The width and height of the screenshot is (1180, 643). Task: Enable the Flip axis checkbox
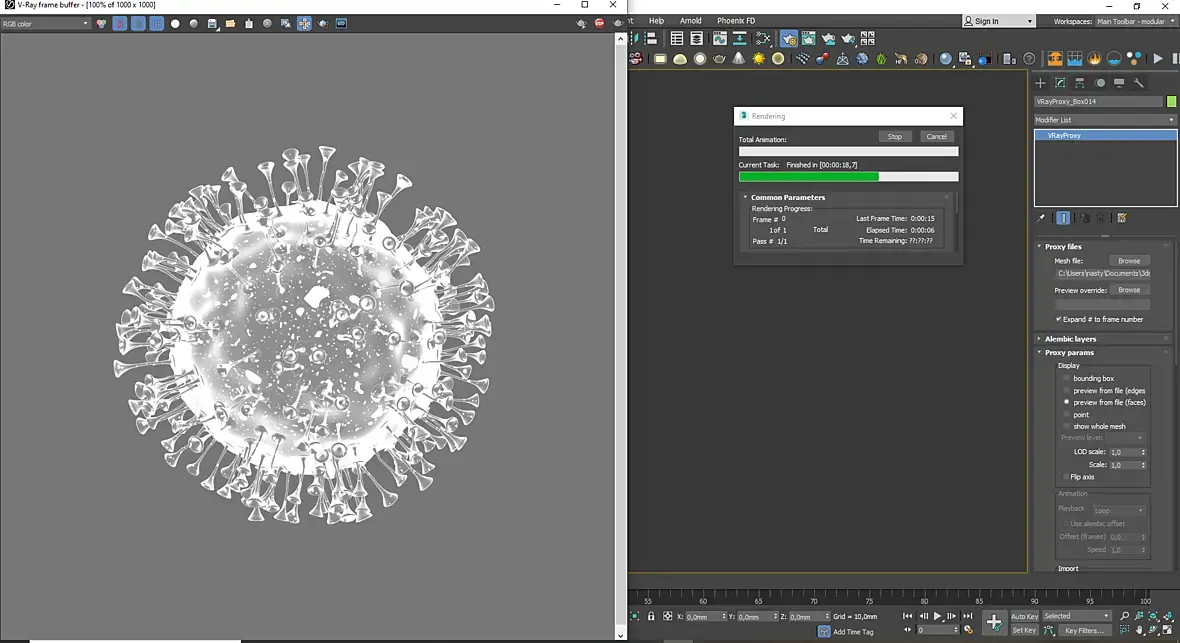point(1066,477)
